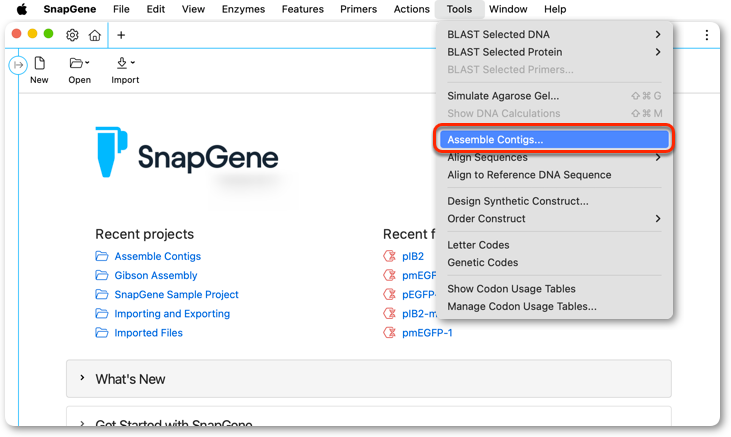This screenshot has width=731, height=437.
Task: Open the Apple menu
Action: click(22, 9)
